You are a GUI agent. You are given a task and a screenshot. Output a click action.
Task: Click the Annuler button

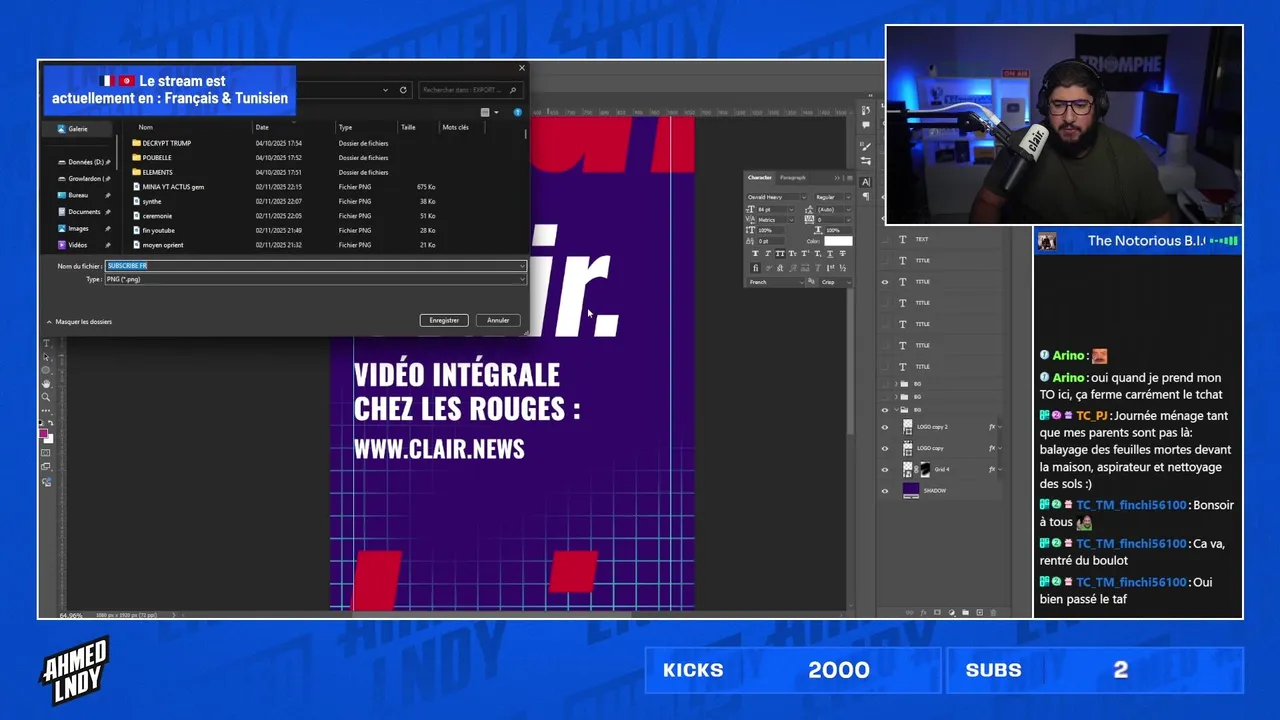point(498,320)
